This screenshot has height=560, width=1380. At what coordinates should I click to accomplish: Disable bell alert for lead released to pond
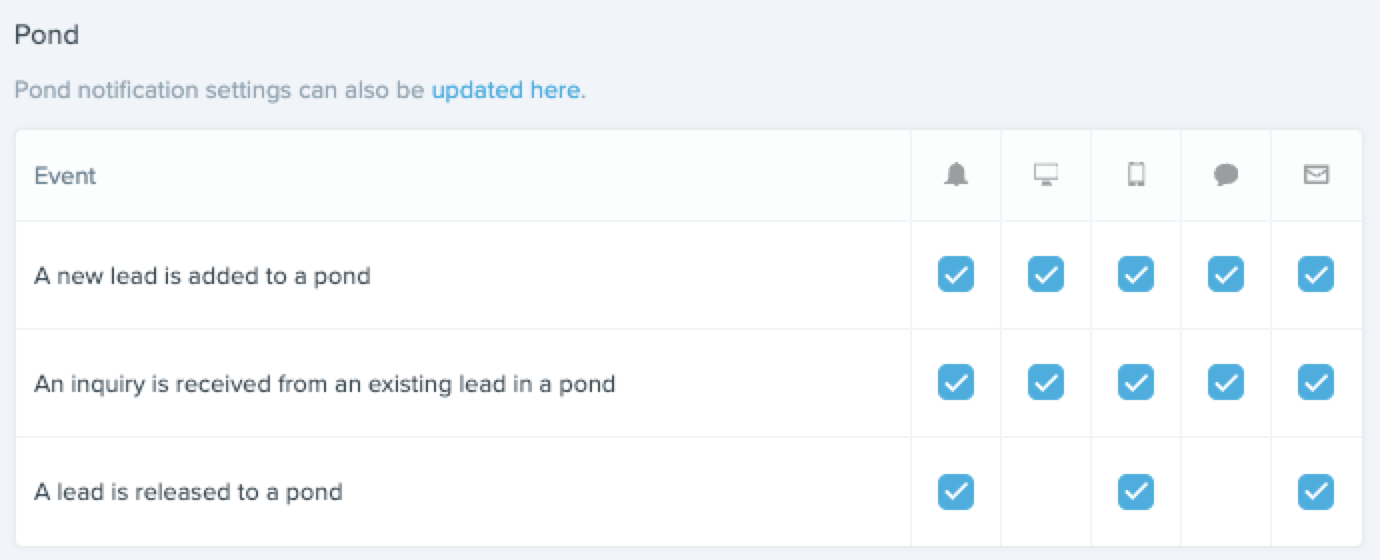[x=956, y=491]
